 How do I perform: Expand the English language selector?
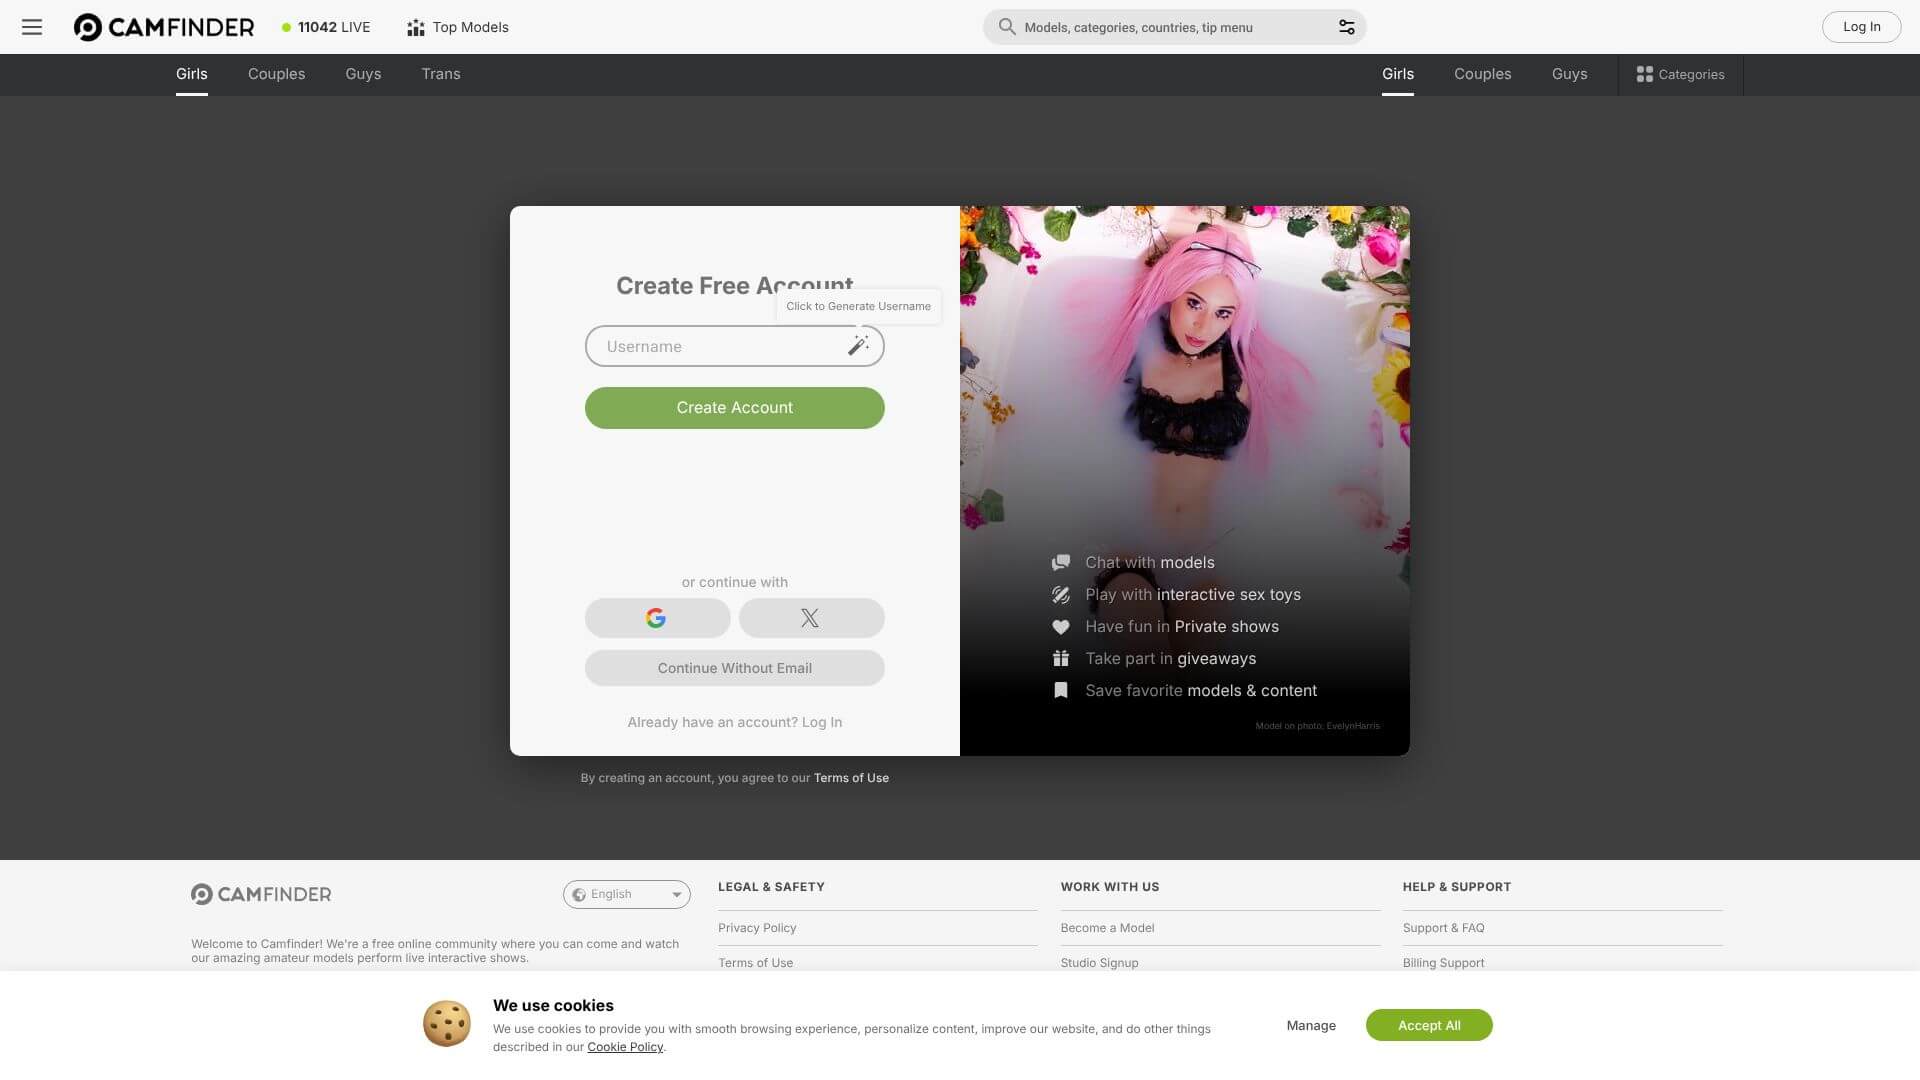pyautogui.click(x=626, y=894)
